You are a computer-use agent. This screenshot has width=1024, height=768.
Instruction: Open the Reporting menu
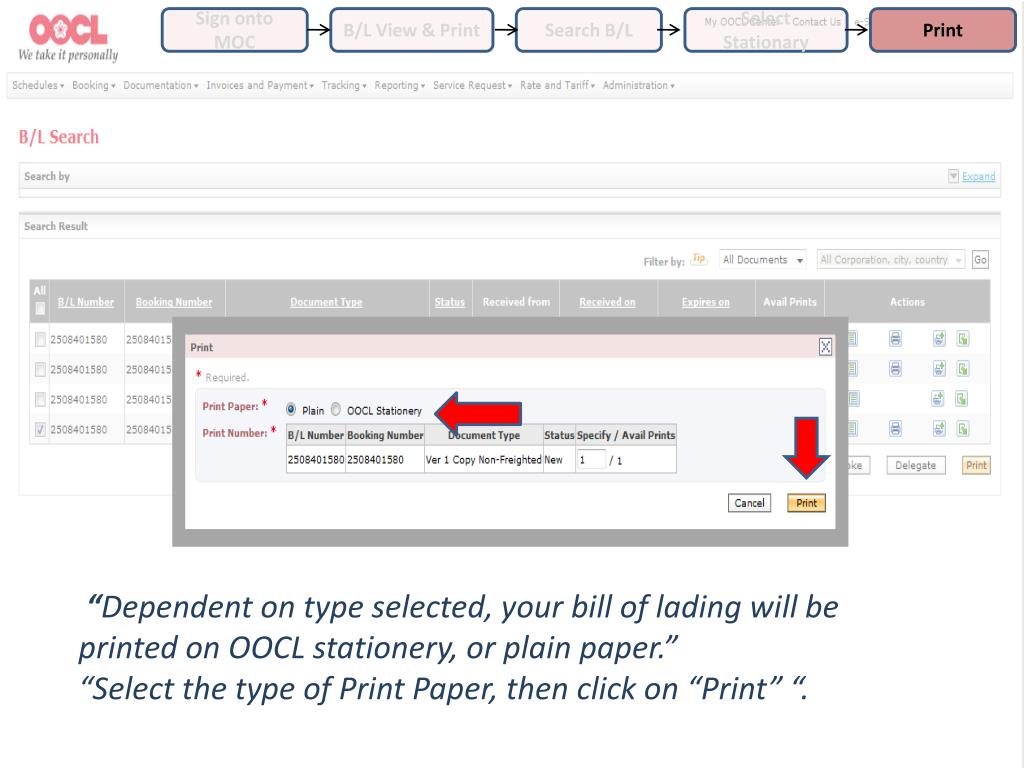[x=400, y=85]
